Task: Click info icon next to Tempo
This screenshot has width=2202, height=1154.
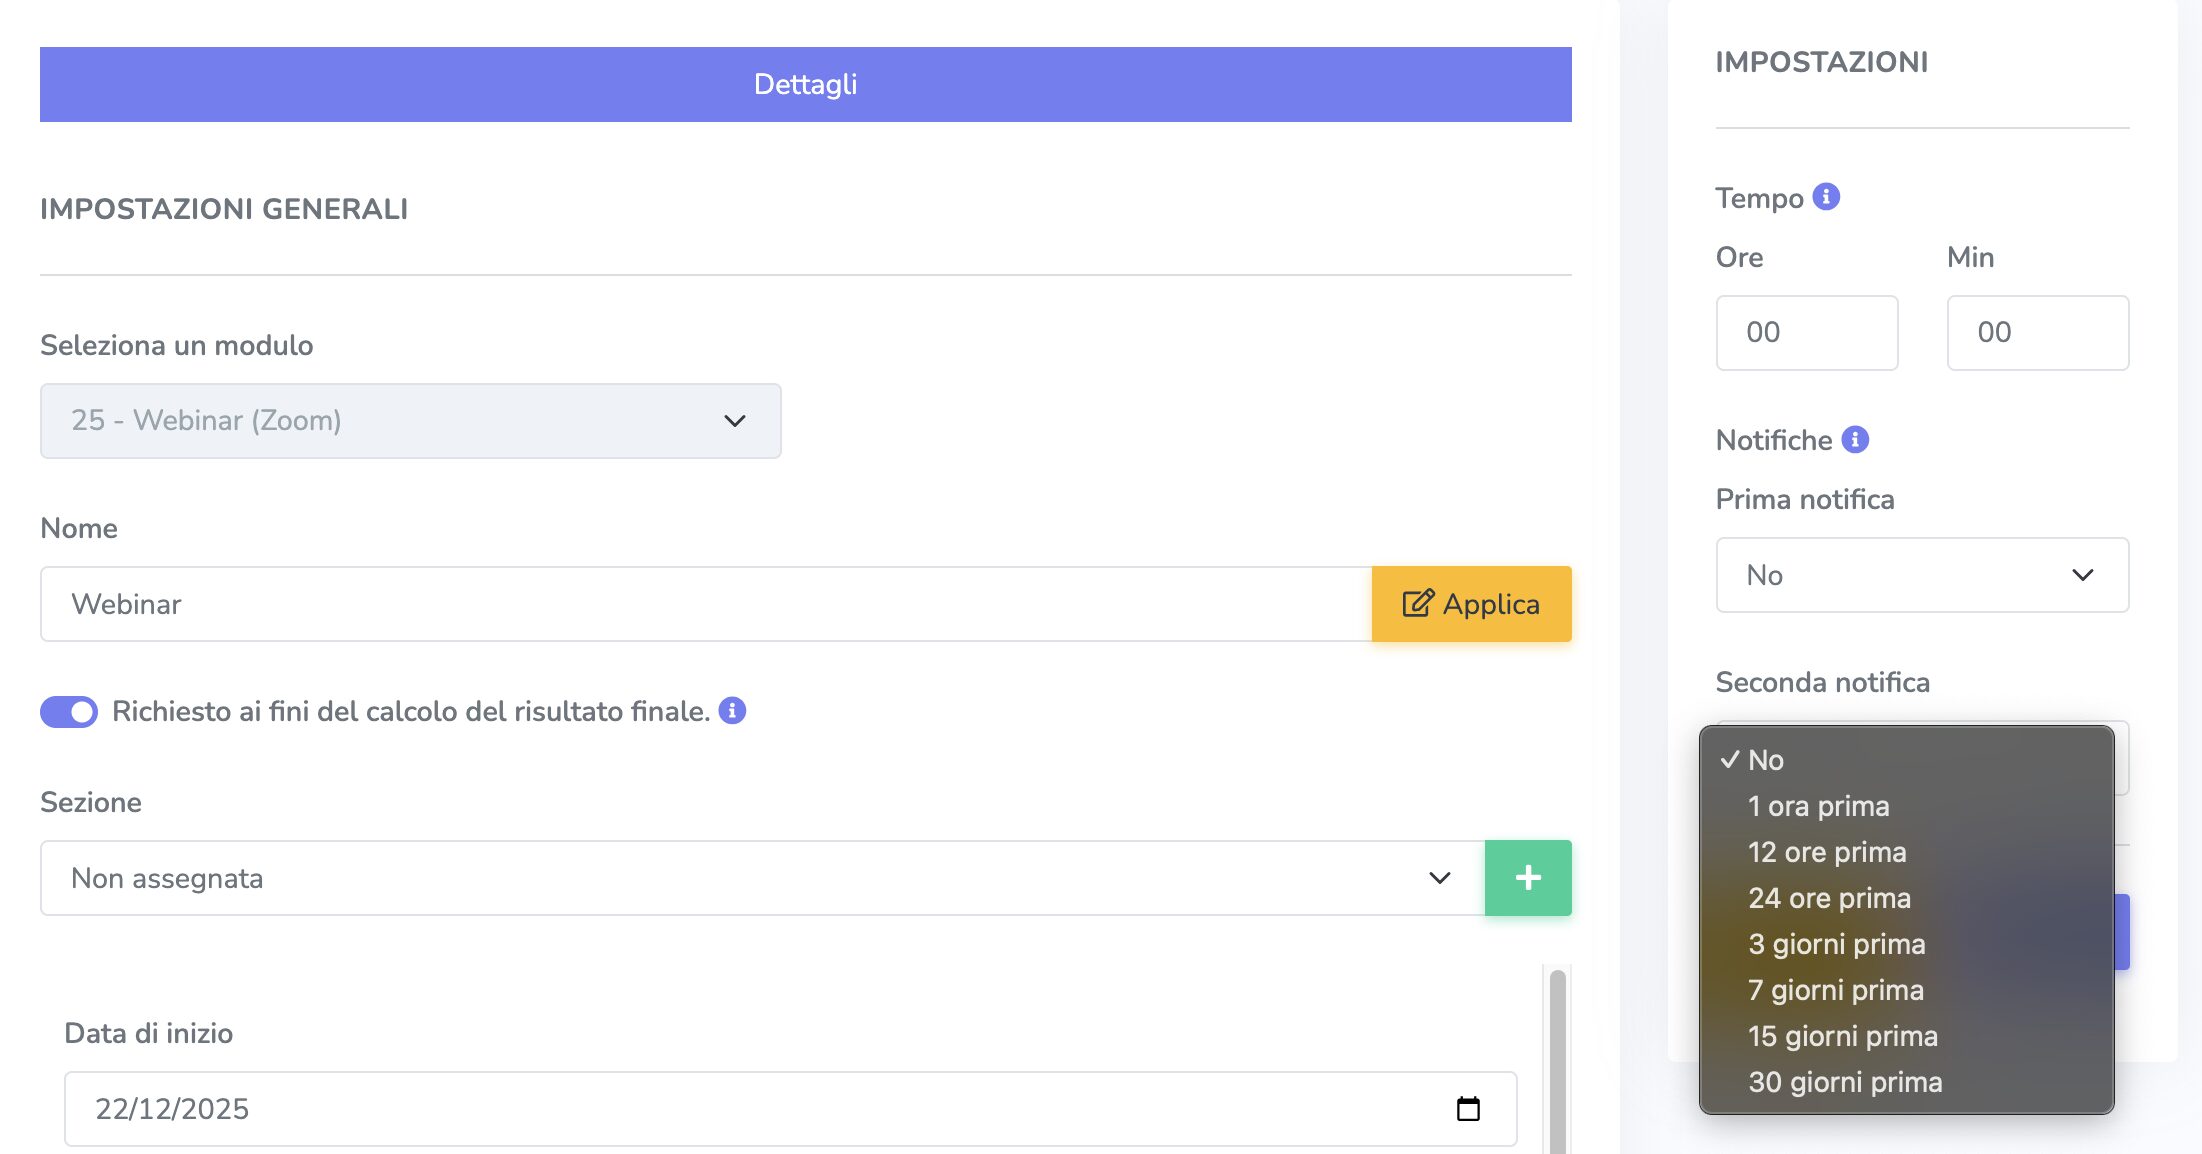Action: pyautogui.click(x=1826, y=197)
